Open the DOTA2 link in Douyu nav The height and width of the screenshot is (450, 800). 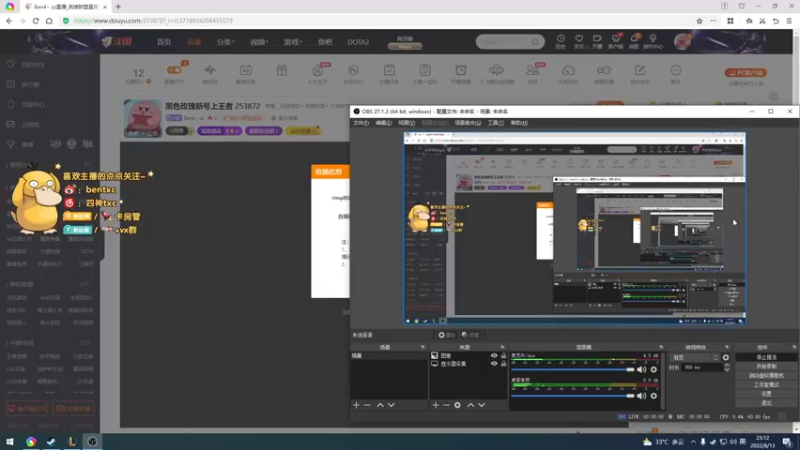pos(358,42)
